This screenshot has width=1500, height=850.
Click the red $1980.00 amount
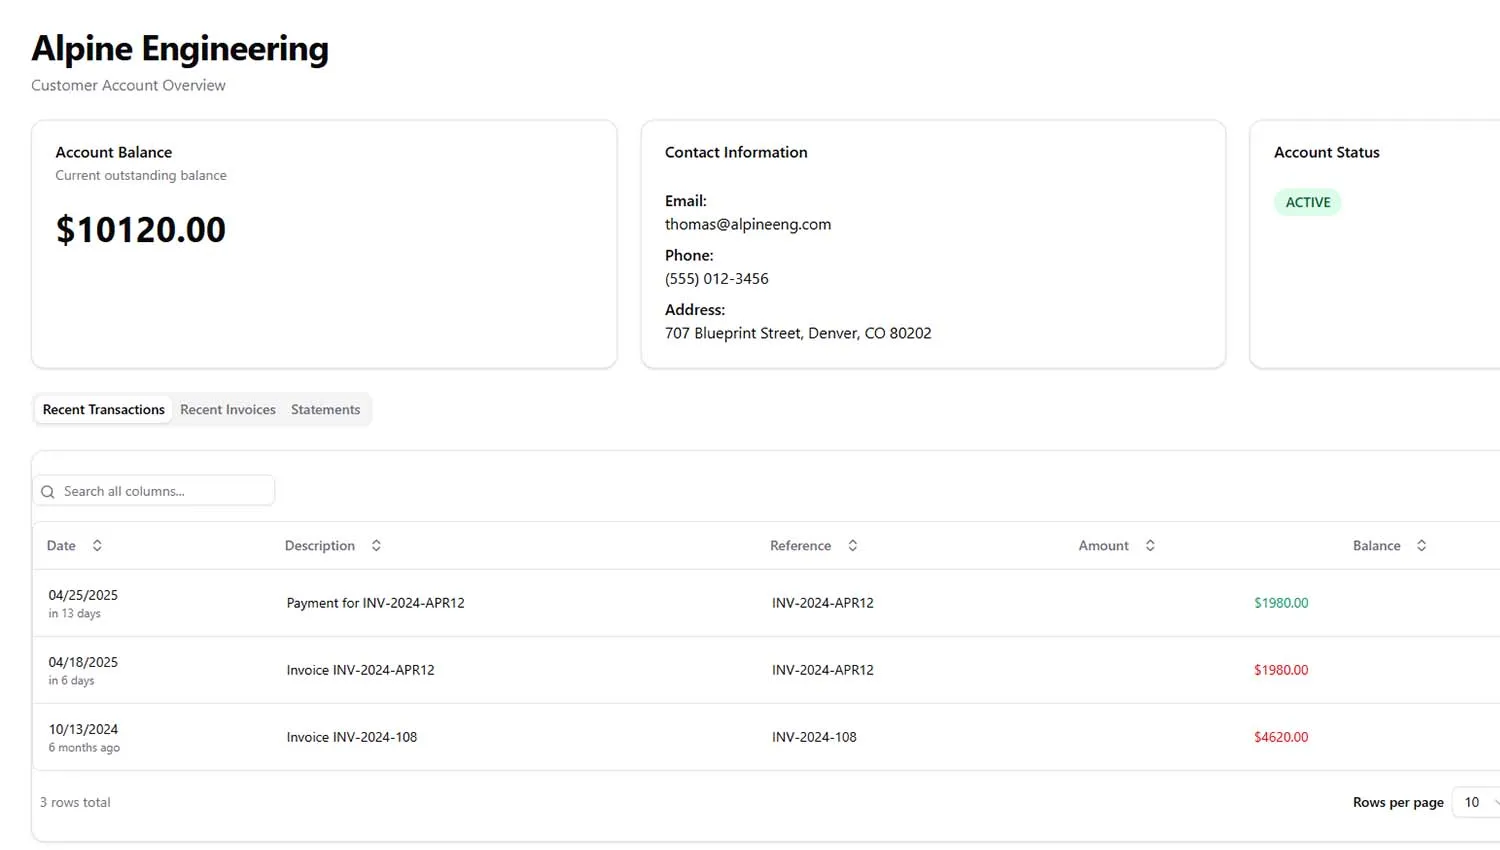[x=1281, y=670]
